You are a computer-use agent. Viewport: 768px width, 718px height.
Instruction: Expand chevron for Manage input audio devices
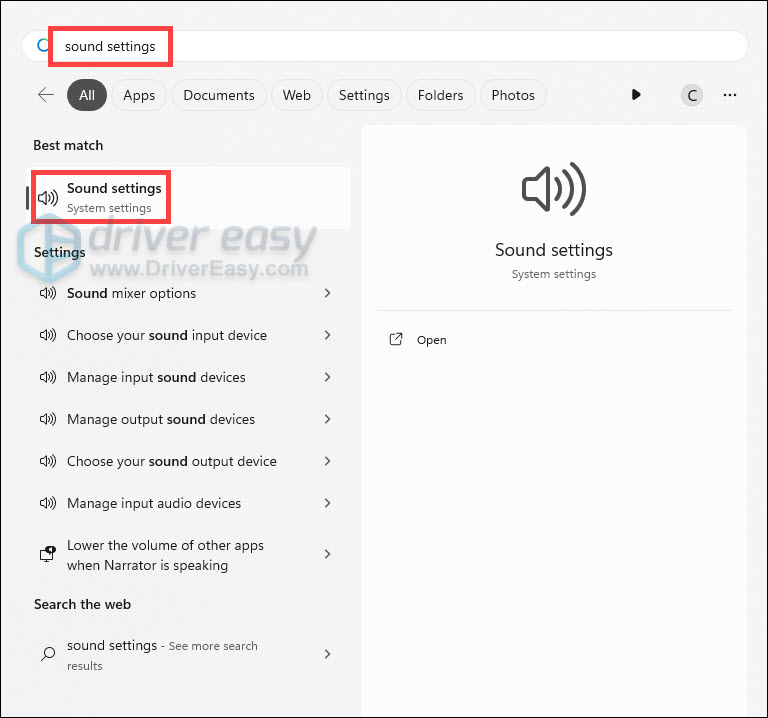pyautogui.click(x=328, y=503)
